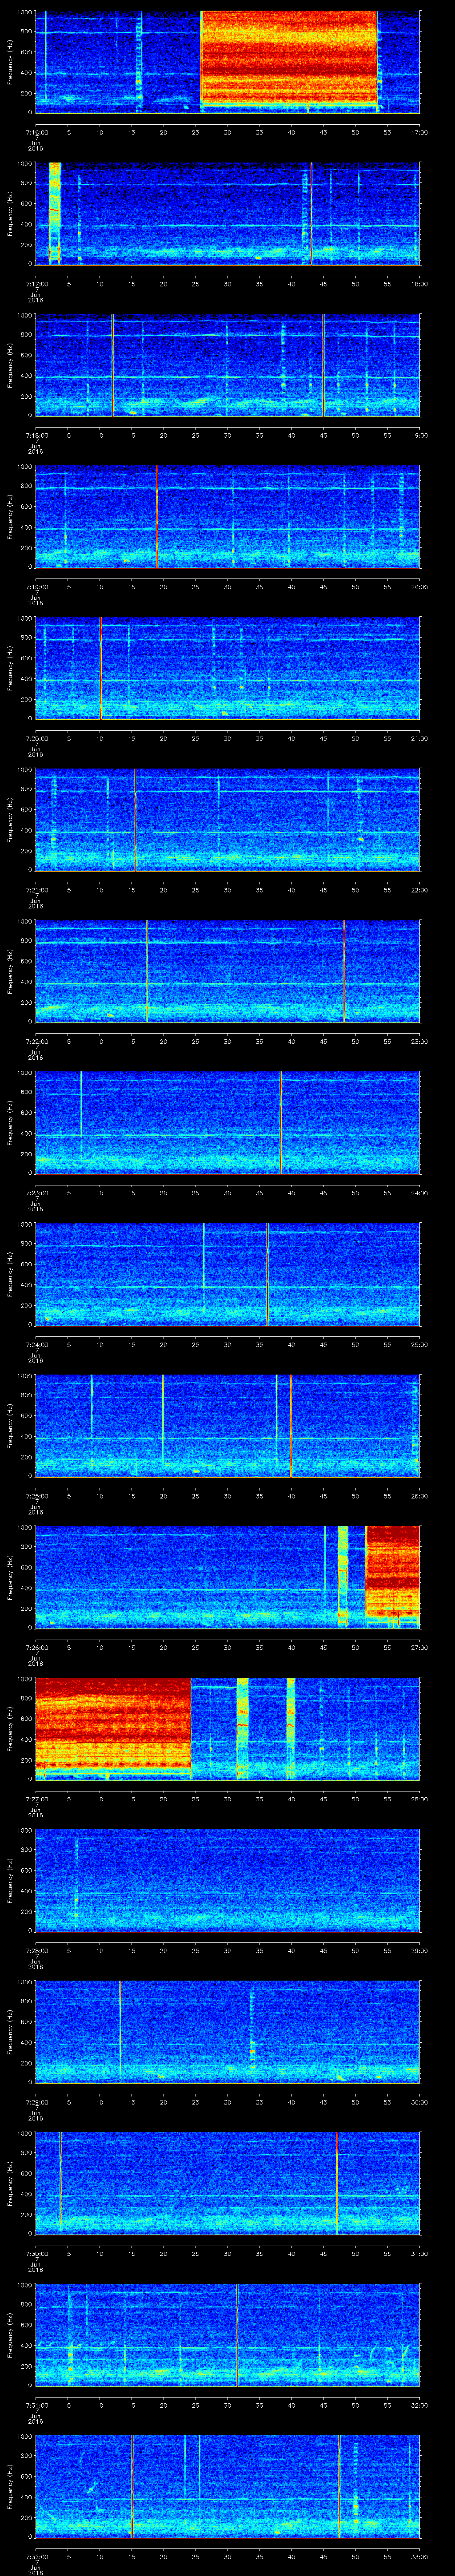This screenshot has height=2576, width=455.
Task: Select the '7:26:00' start time label
Action: click(x=36, y=1647)
